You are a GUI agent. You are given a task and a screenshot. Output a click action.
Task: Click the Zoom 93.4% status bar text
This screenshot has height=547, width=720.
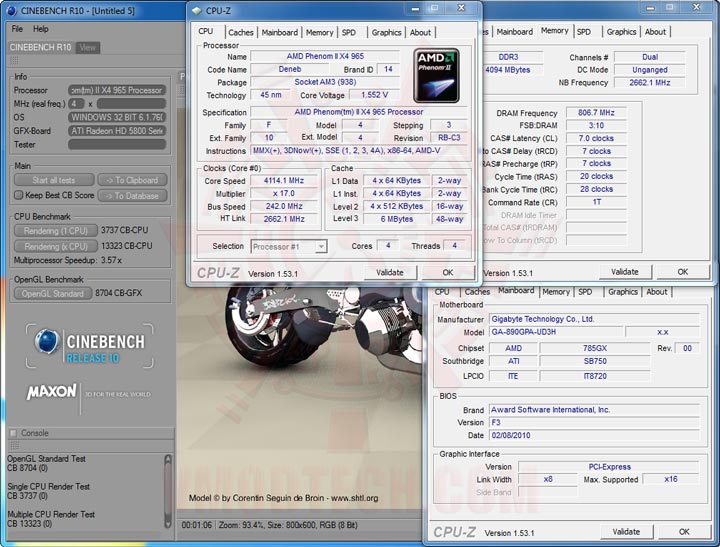pyautogui.click(x=241, y=524)
